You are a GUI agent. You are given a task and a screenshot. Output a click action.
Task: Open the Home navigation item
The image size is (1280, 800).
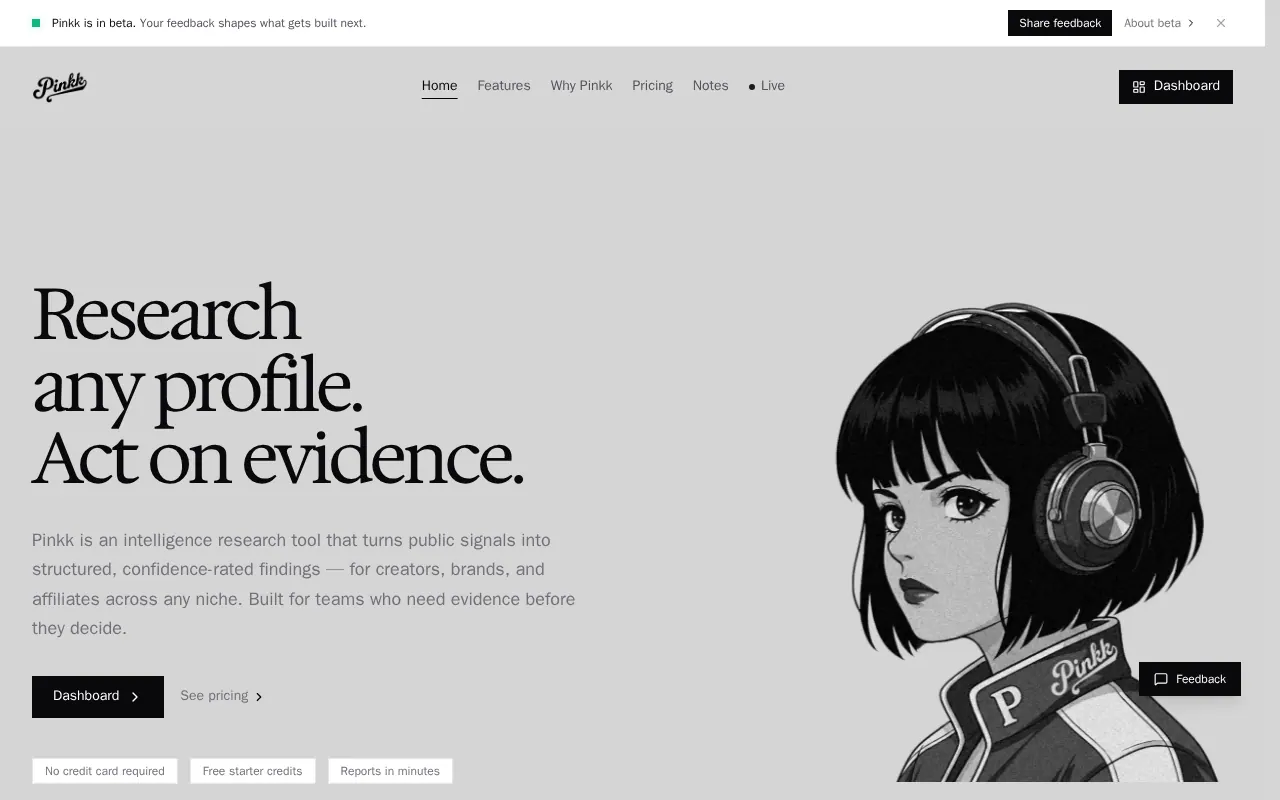[x=439, y=86]
